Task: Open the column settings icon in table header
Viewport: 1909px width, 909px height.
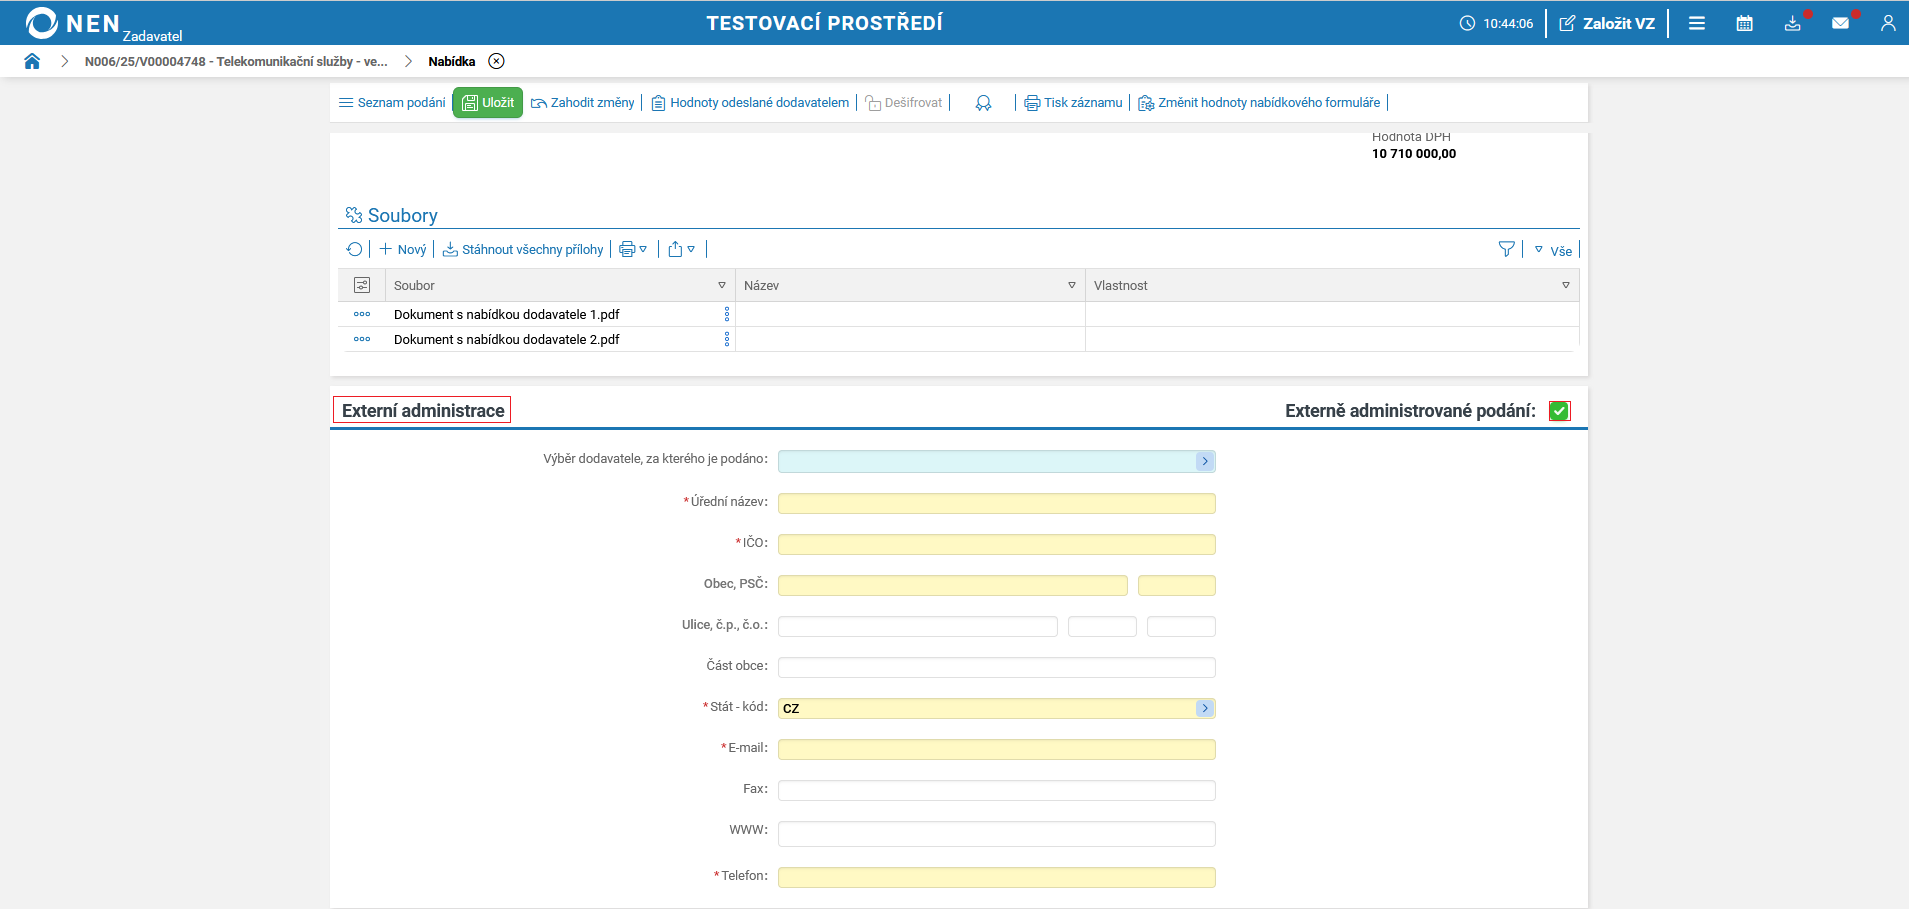Action: tap(362, 285)
